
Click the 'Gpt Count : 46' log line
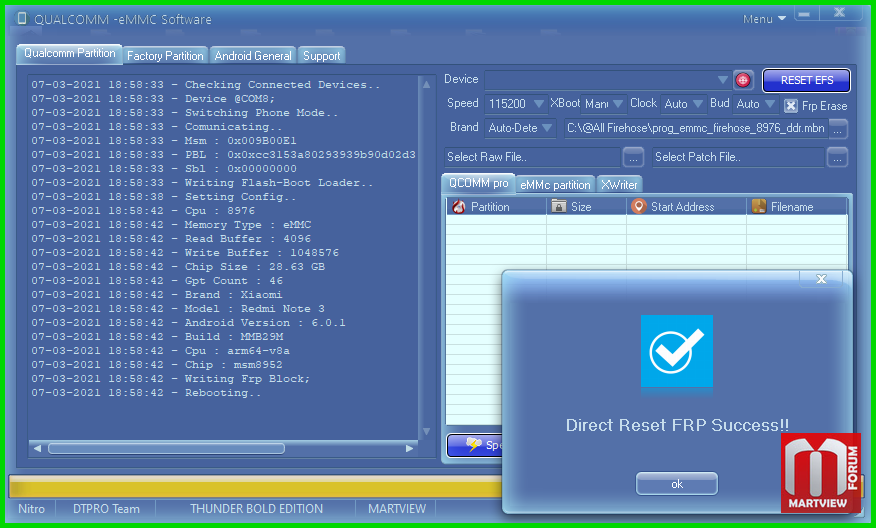(x=157, y=280)
